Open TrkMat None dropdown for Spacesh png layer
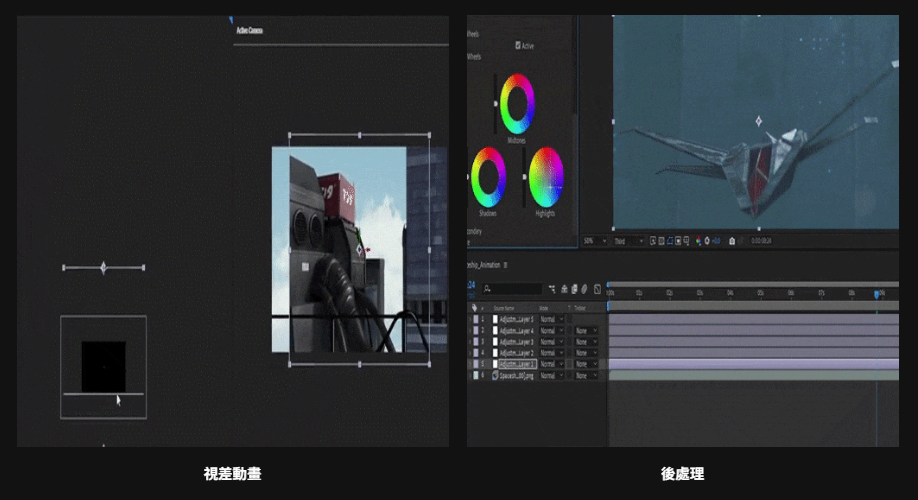The image size is (918, 500). 586,375
